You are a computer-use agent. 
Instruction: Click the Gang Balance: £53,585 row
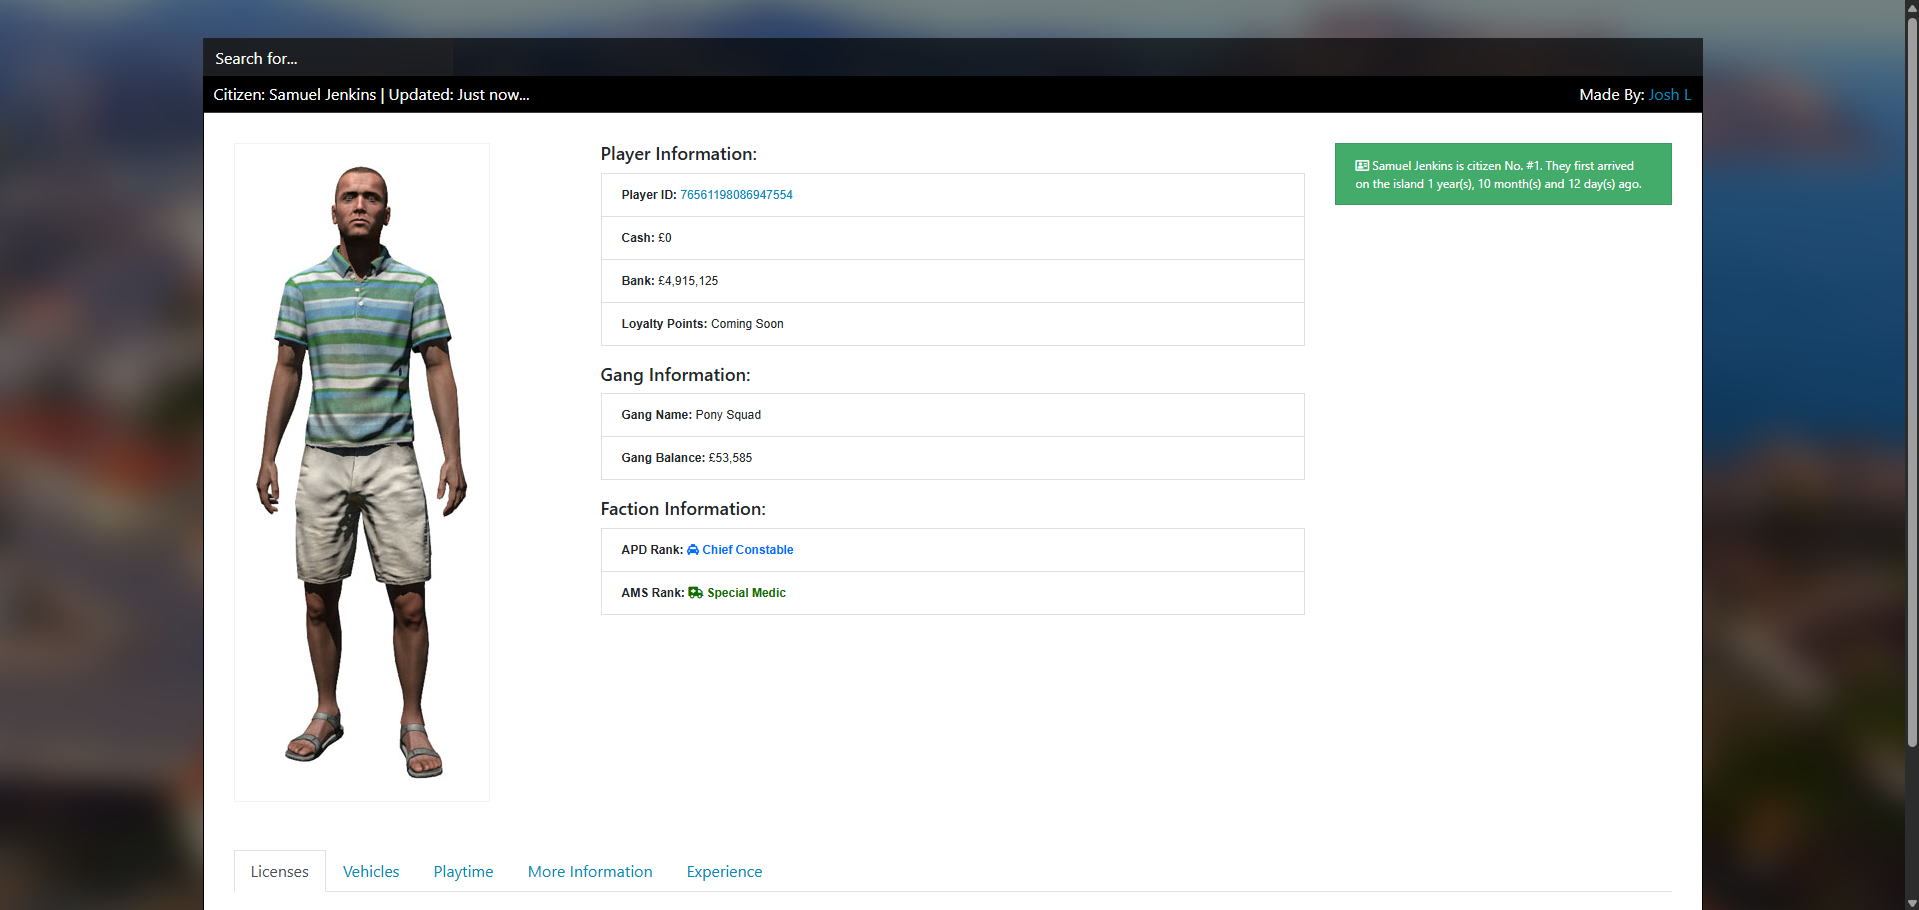pos(952,458)
